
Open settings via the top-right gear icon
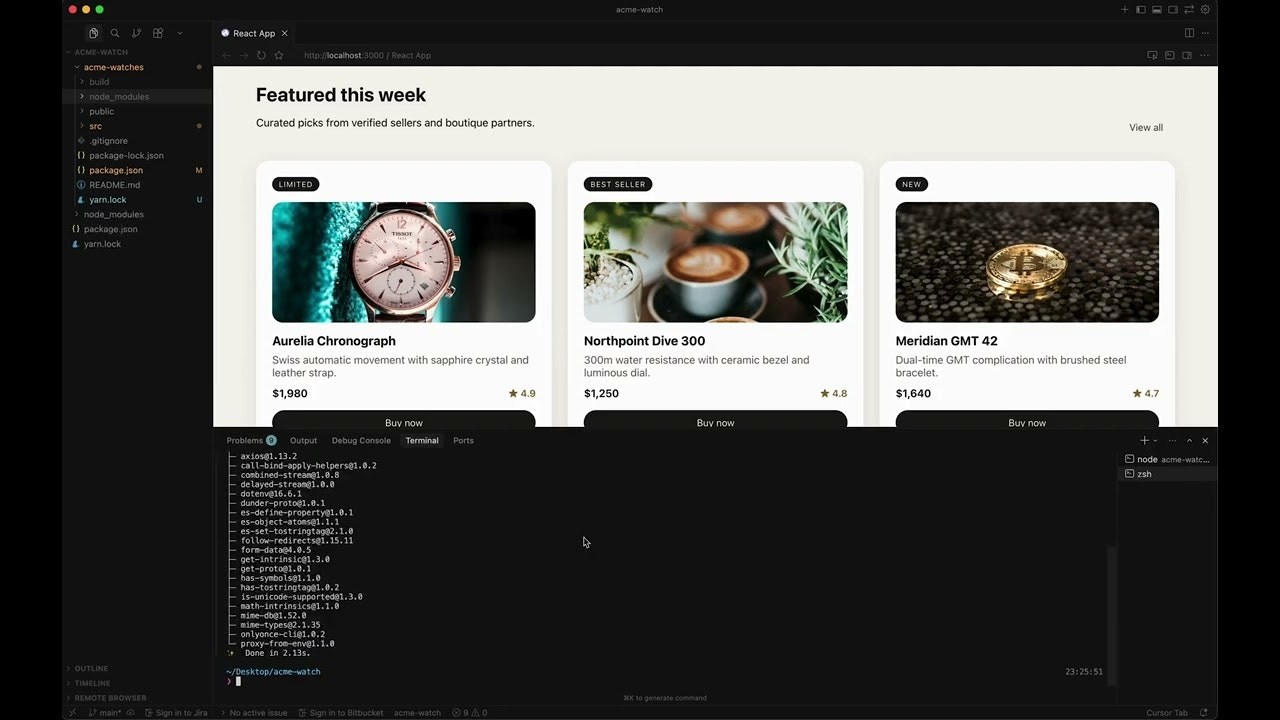coord(1205,10)
